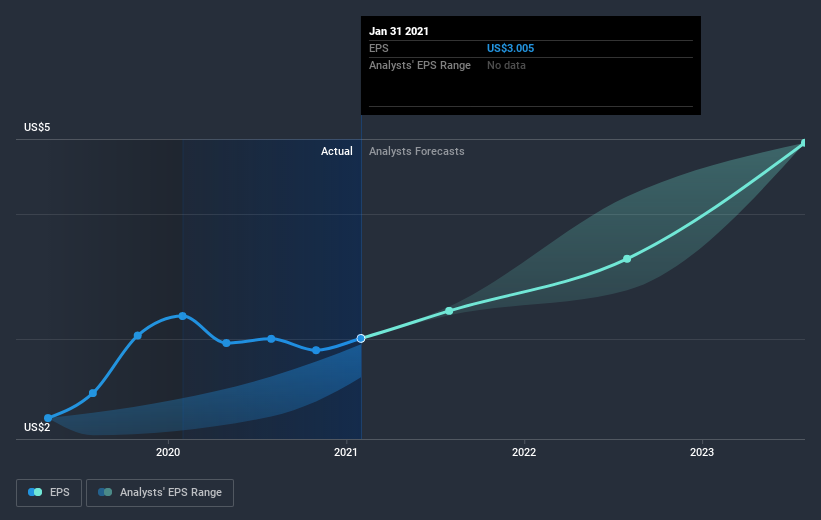Viewport: 821px width, 520px height.
Task: Select the mid-2021 forecast data point
Action: 449,311
